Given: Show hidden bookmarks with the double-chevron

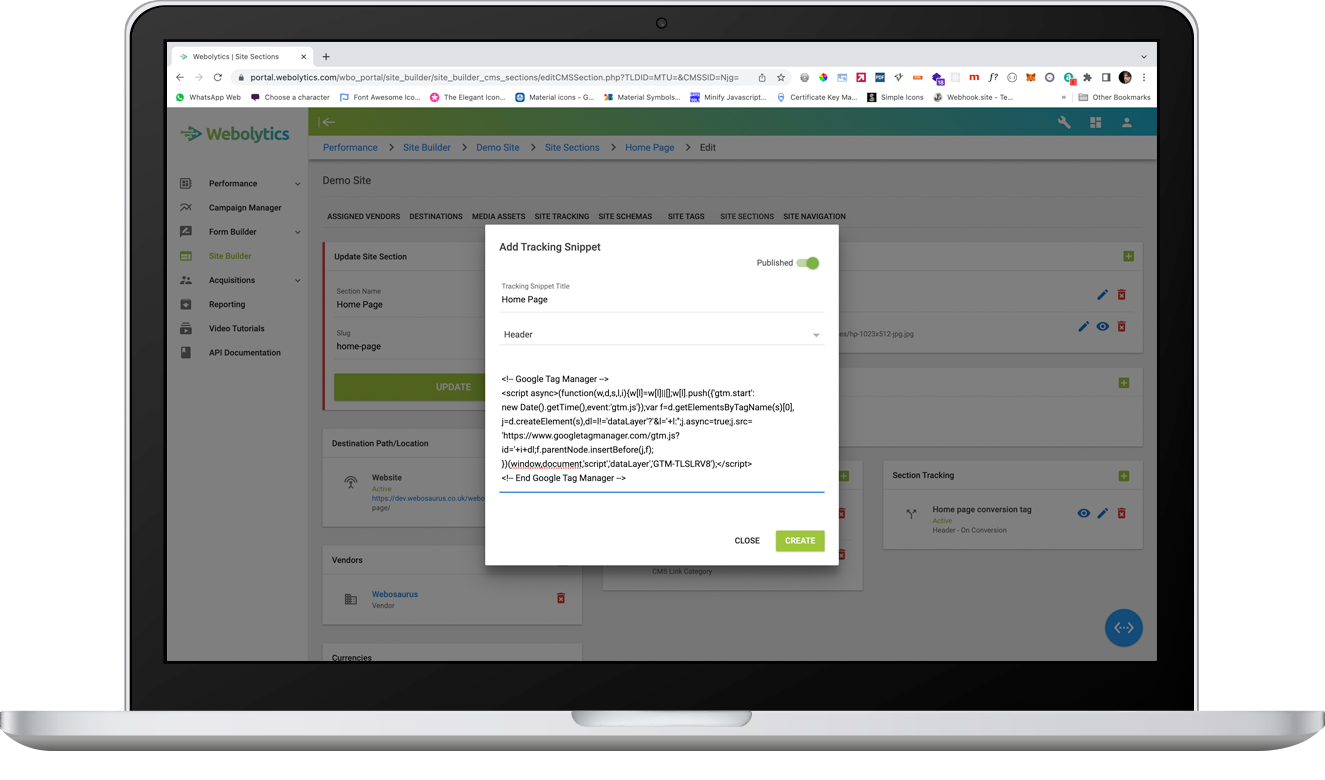Looking at the screenshot, I should (x=1063, y=97).
